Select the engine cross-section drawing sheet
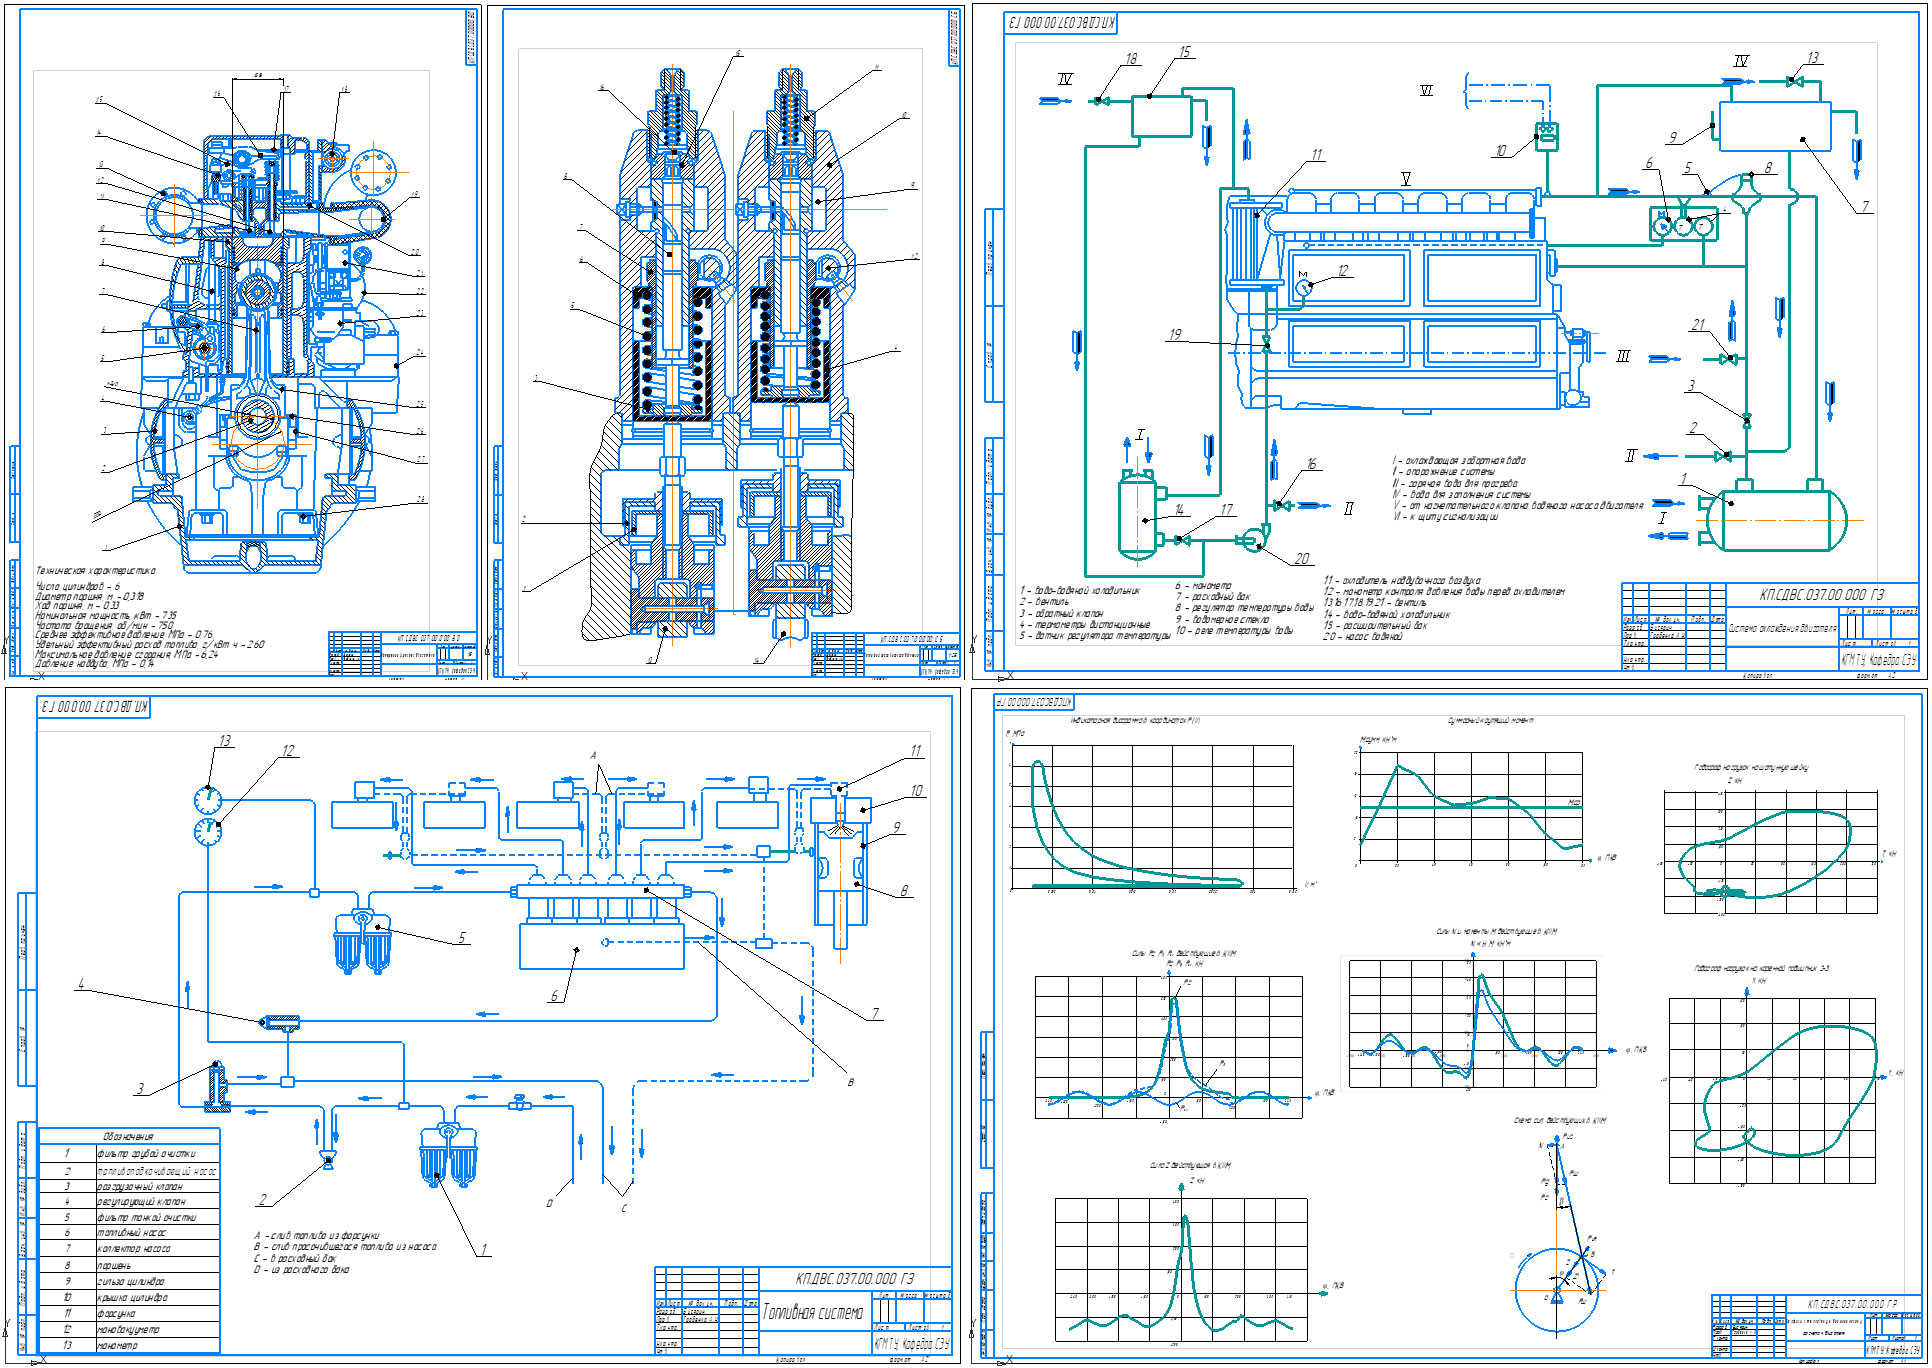This screenshot has height=1368, width=1932. [x=243, y=342]
